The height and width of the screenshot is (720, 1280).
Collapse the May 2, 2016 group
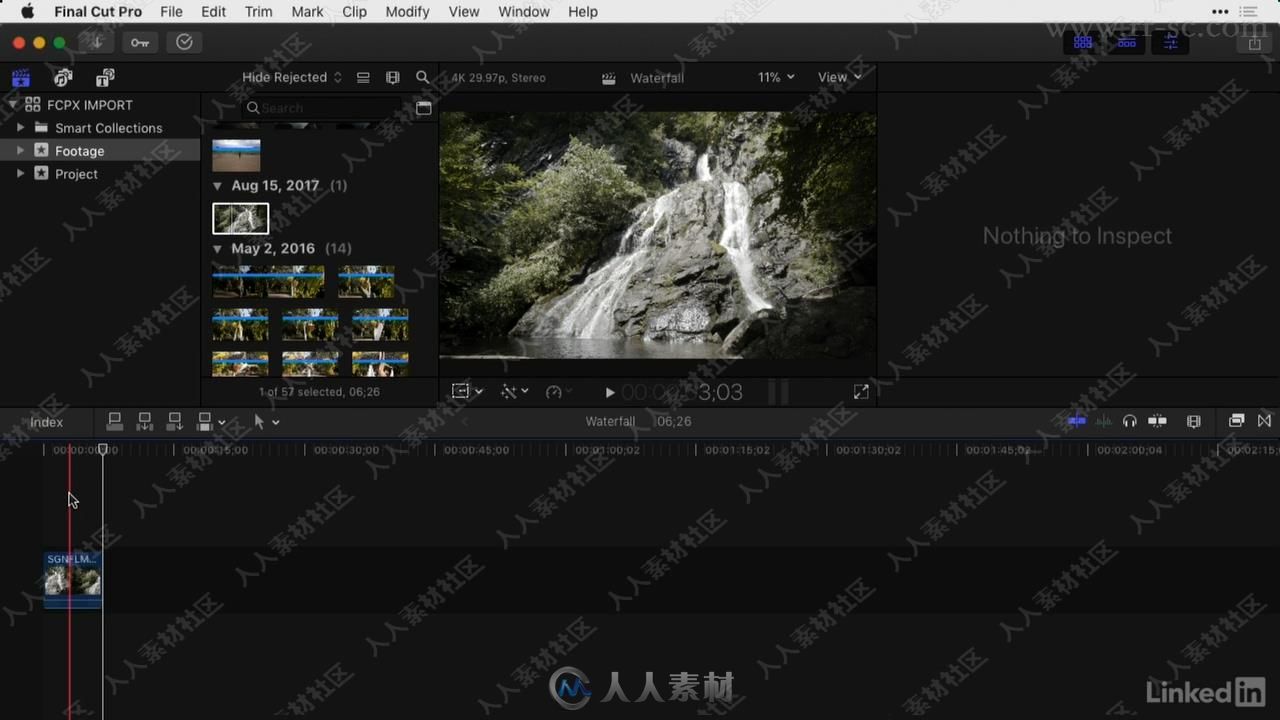click(x=218, y=249)
